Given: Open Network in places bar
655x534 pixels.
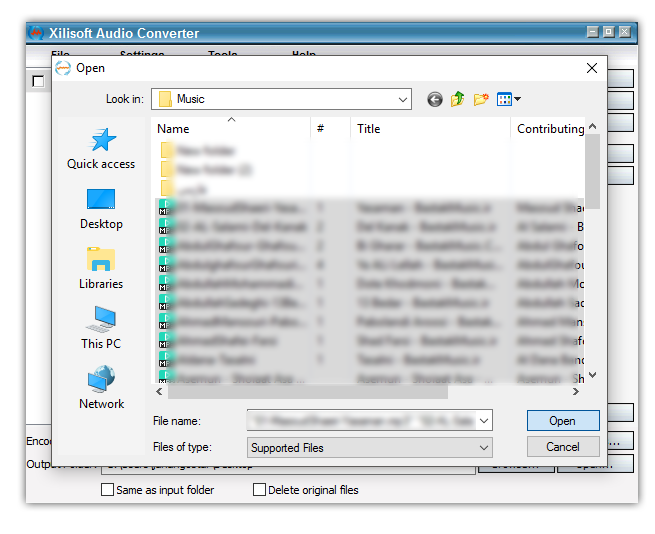Looking at the screenshot, I should [101, 388].
